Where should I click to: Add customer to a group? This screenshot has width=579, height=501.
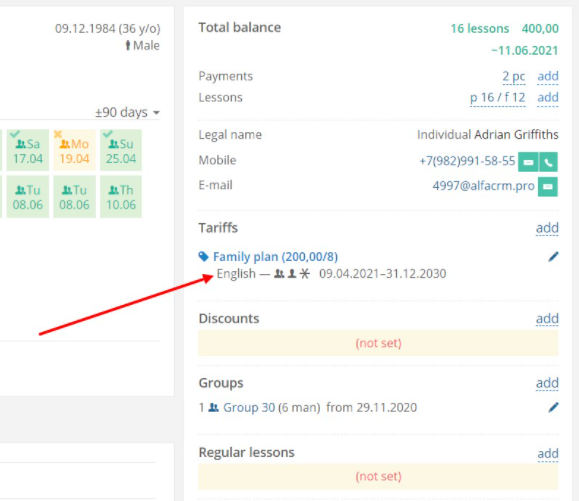(547, 383)
